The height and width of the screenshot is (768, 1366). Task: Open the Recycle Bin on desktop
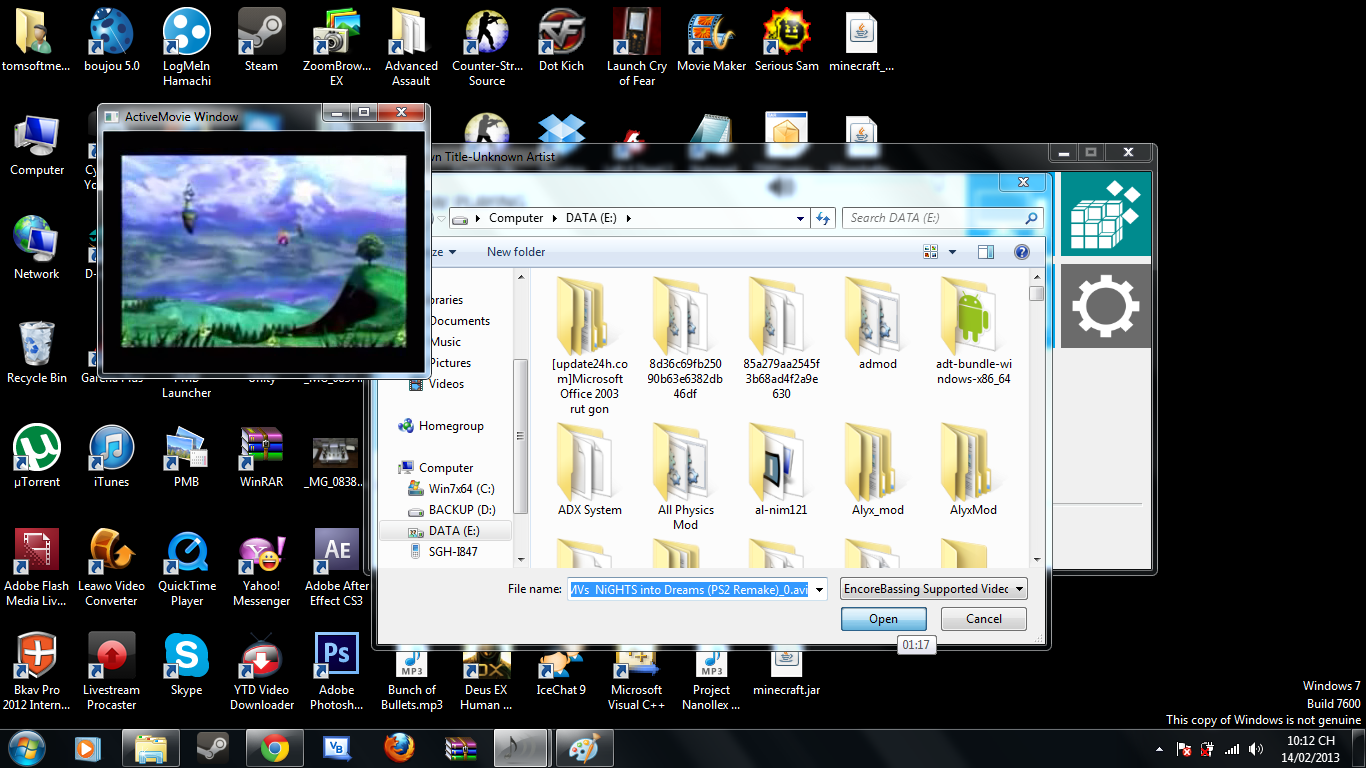(x=37, y=353)
